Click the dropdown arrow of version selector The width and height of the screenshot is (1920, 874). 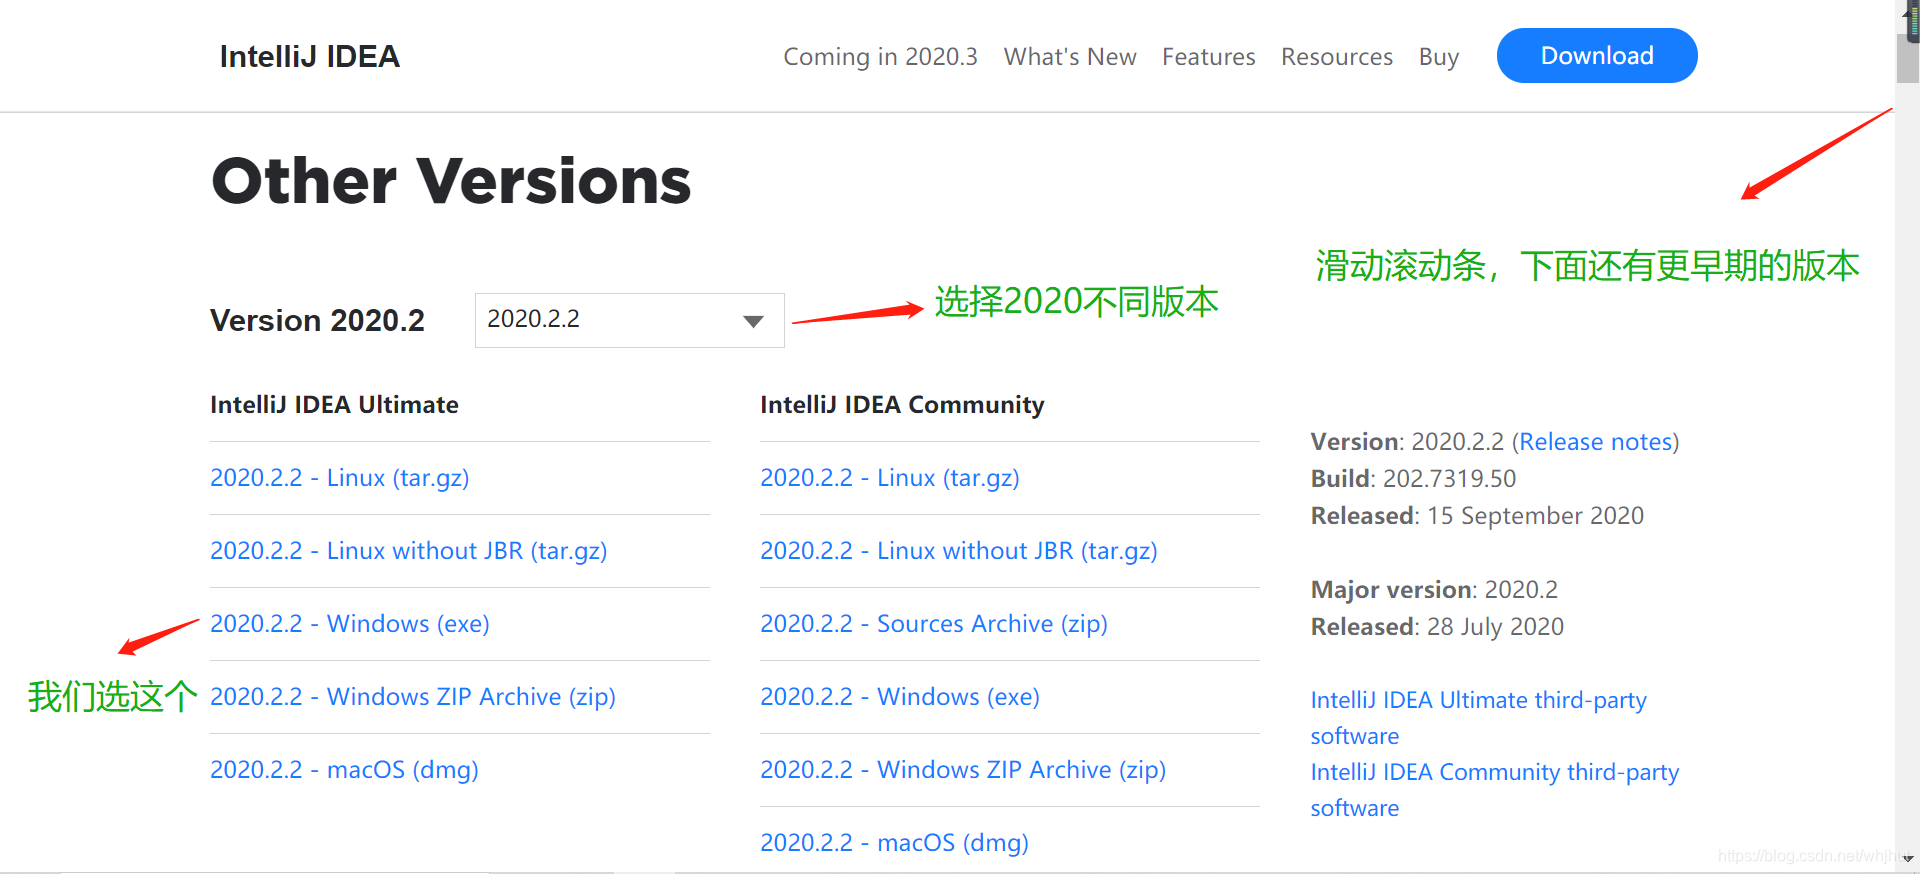pyautogui.click(x=754, y=321)
